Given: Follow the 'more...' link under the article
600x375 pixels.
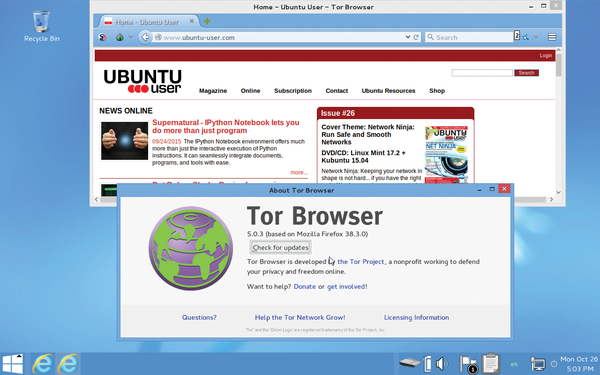Looking at the screenshot, I should tap(299, 173).
